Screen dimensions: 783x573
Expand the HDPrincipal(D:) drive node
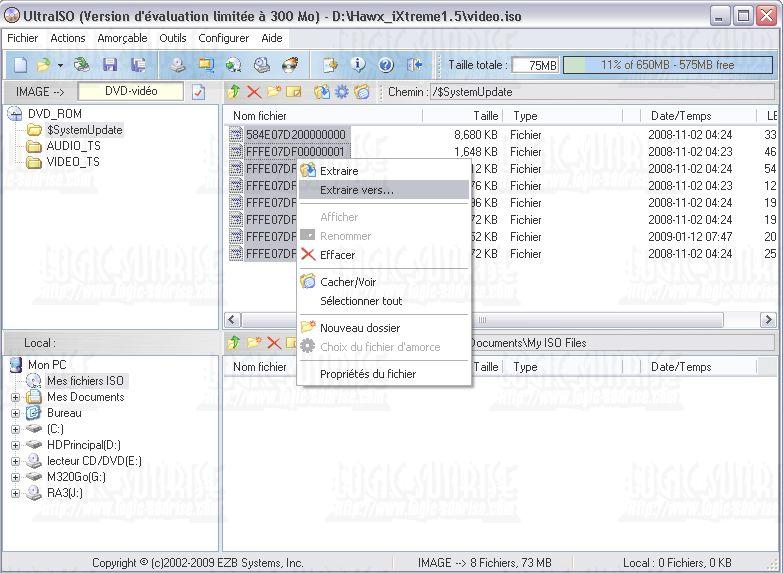15,446
